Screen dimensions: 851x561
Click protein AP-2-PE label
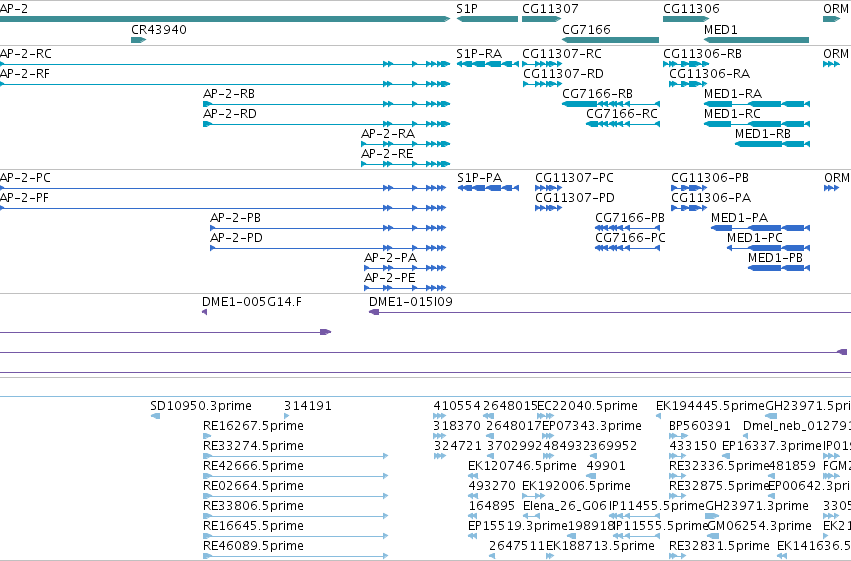pyautogui.click(x=389, y=278)
